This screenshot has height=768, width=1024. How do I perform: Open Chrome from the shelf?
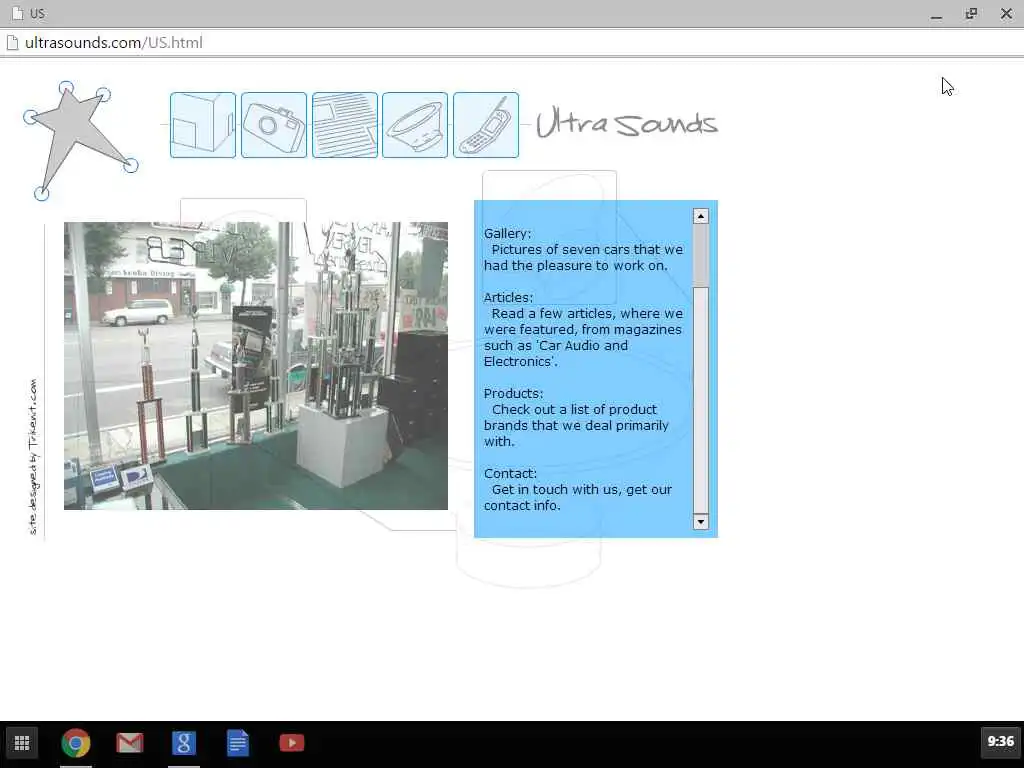pyautogui.click(x=76, y=743)
